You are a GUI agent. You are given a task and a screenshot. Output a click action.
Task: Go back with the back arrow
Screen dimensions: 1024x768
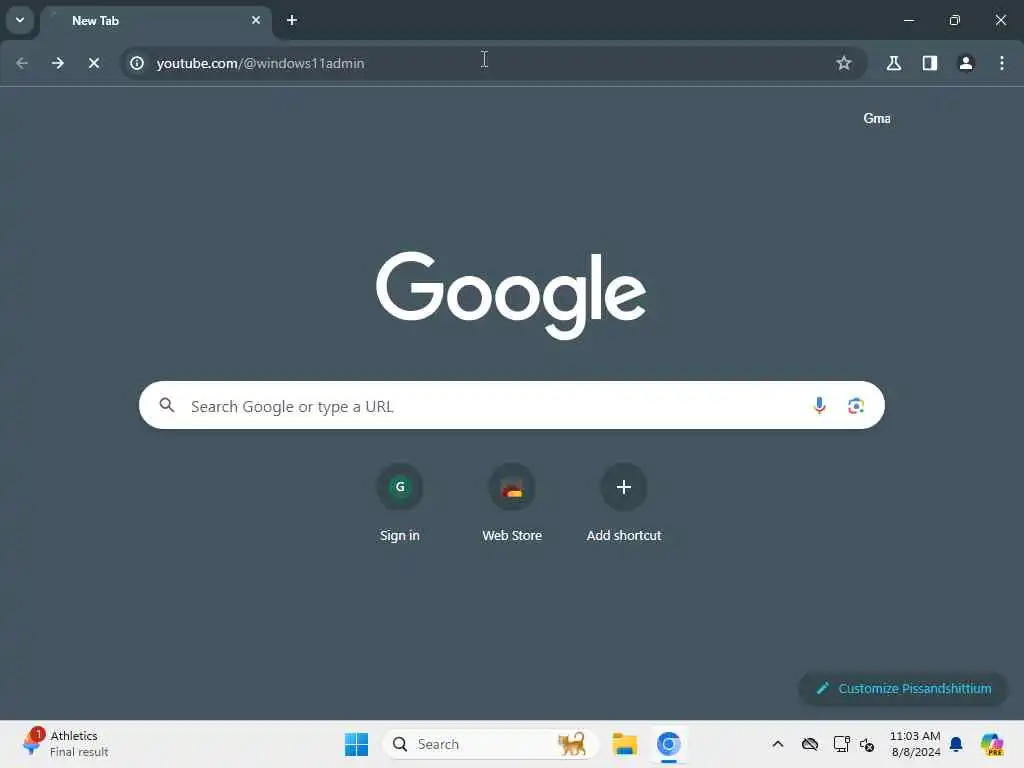coord(22,63)
